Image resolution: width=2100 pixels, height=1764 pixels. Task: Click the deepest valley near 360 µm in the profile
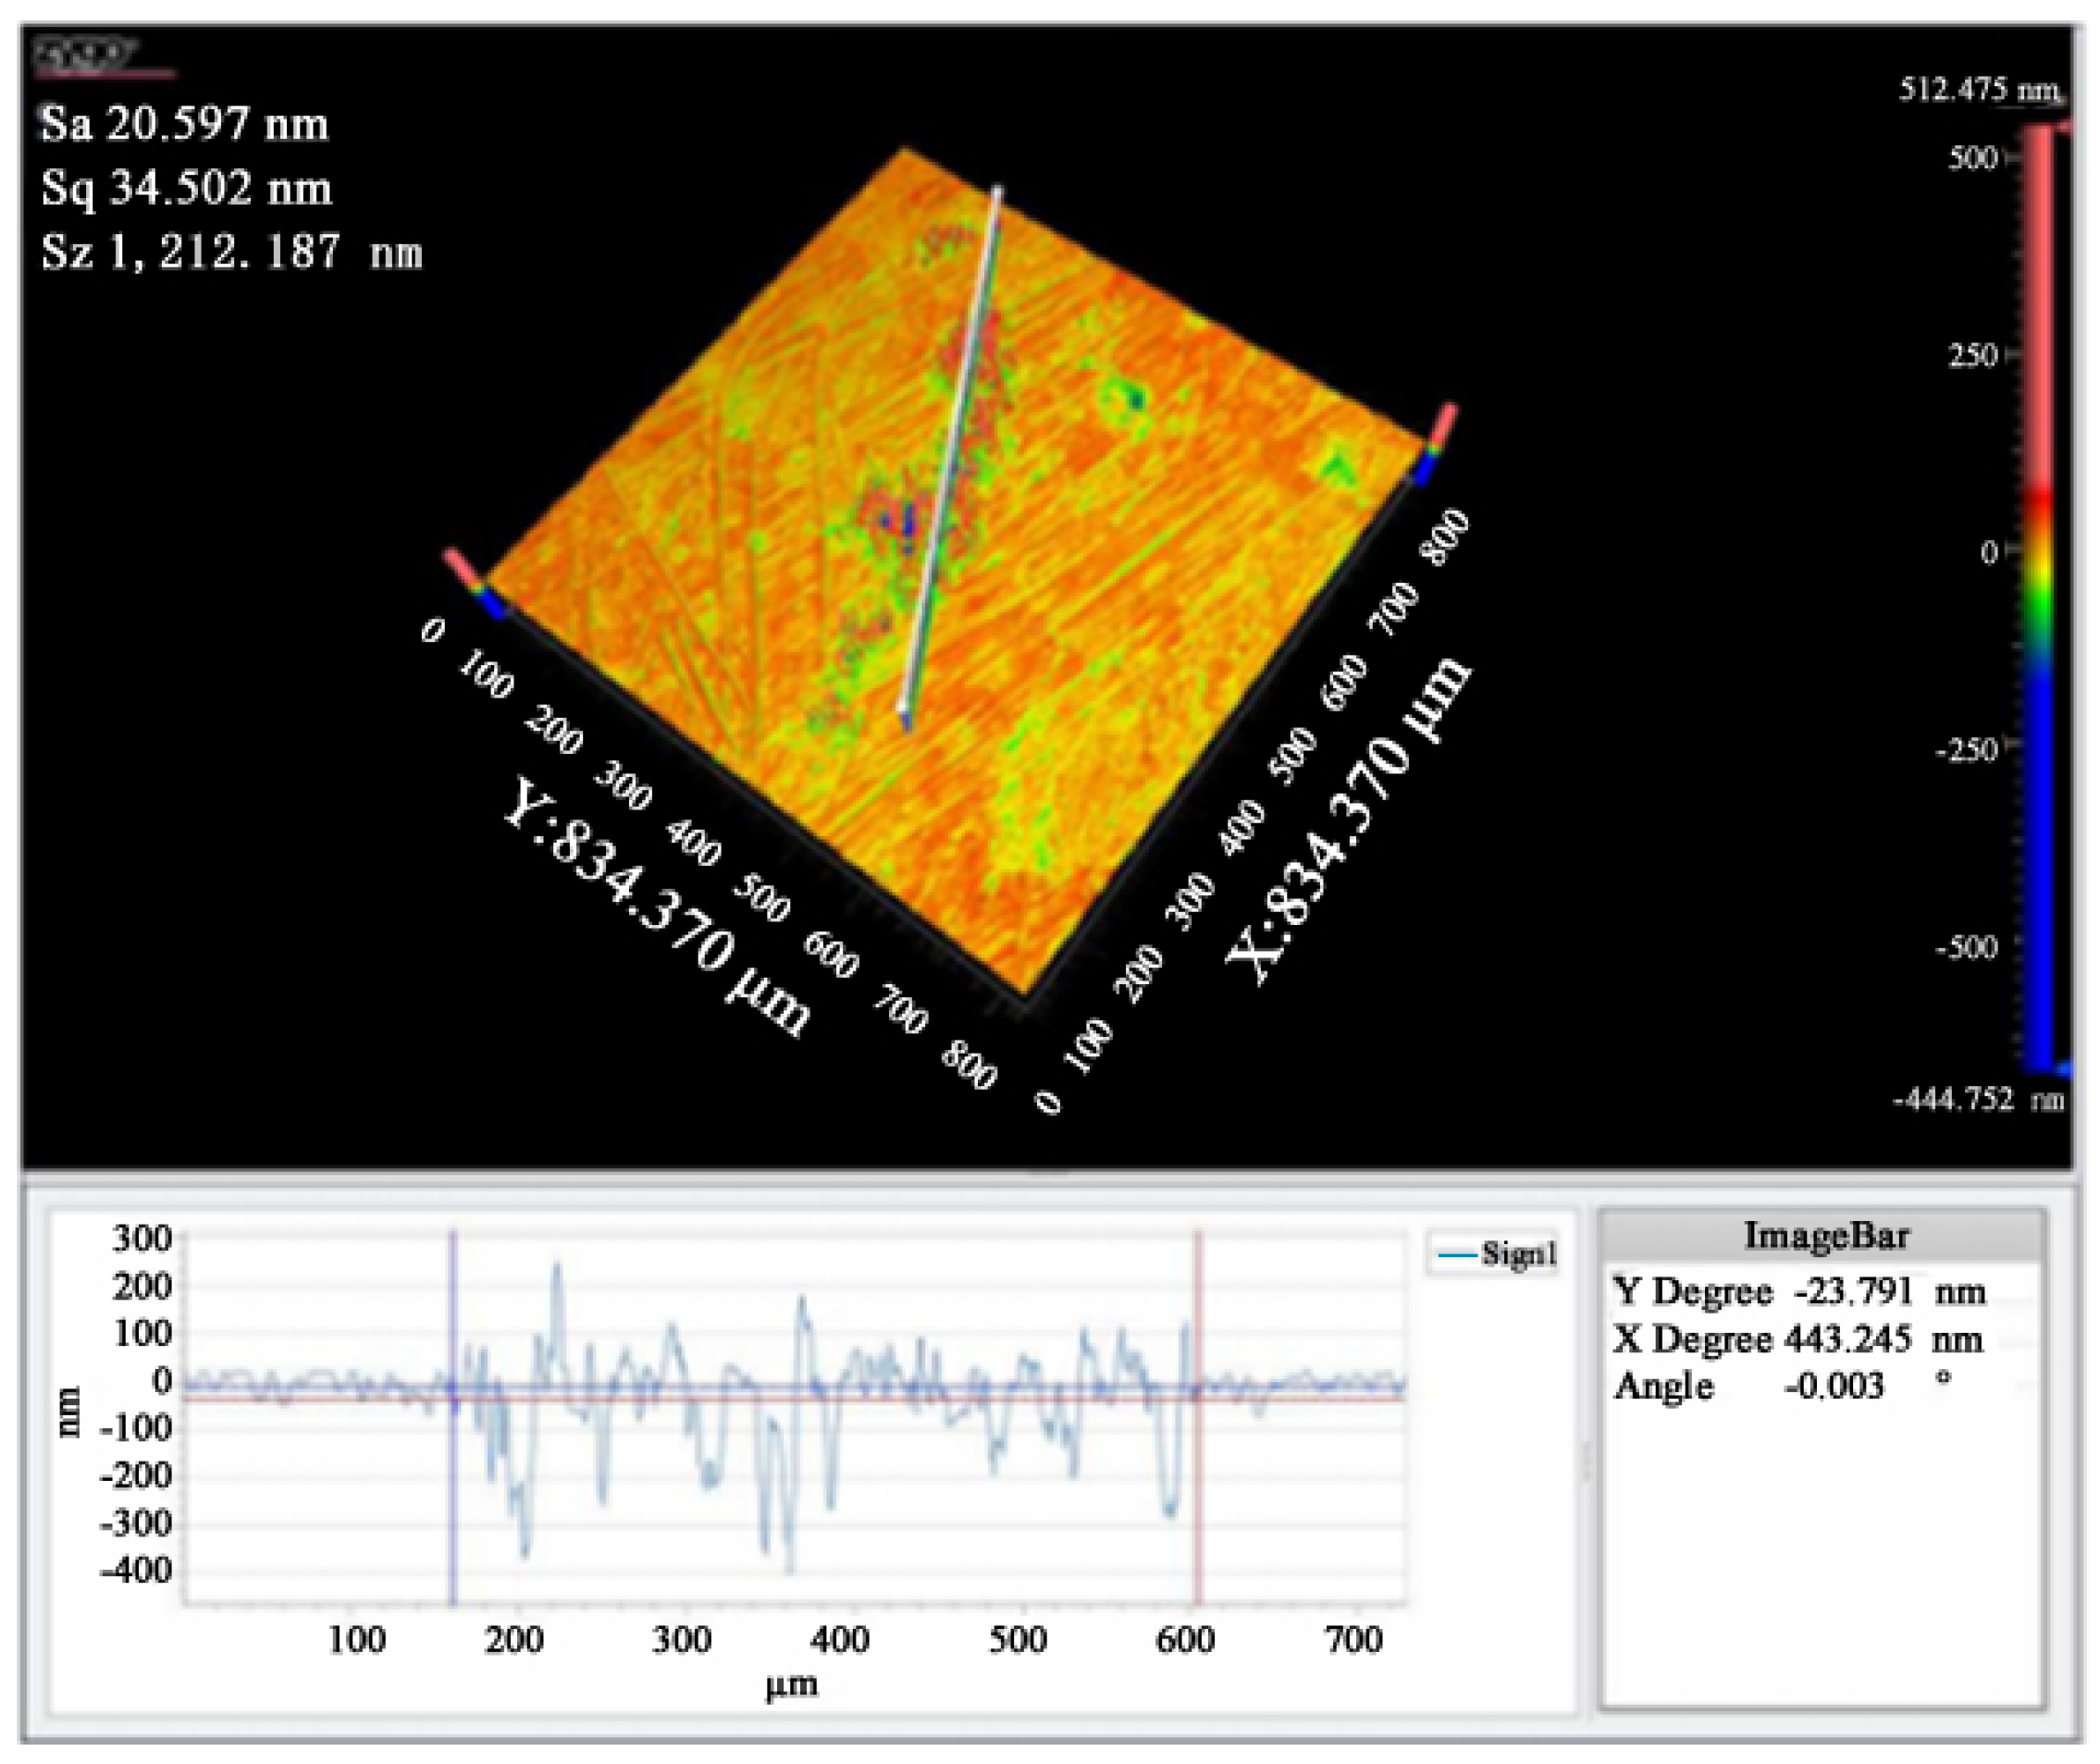click(789, 1568)
